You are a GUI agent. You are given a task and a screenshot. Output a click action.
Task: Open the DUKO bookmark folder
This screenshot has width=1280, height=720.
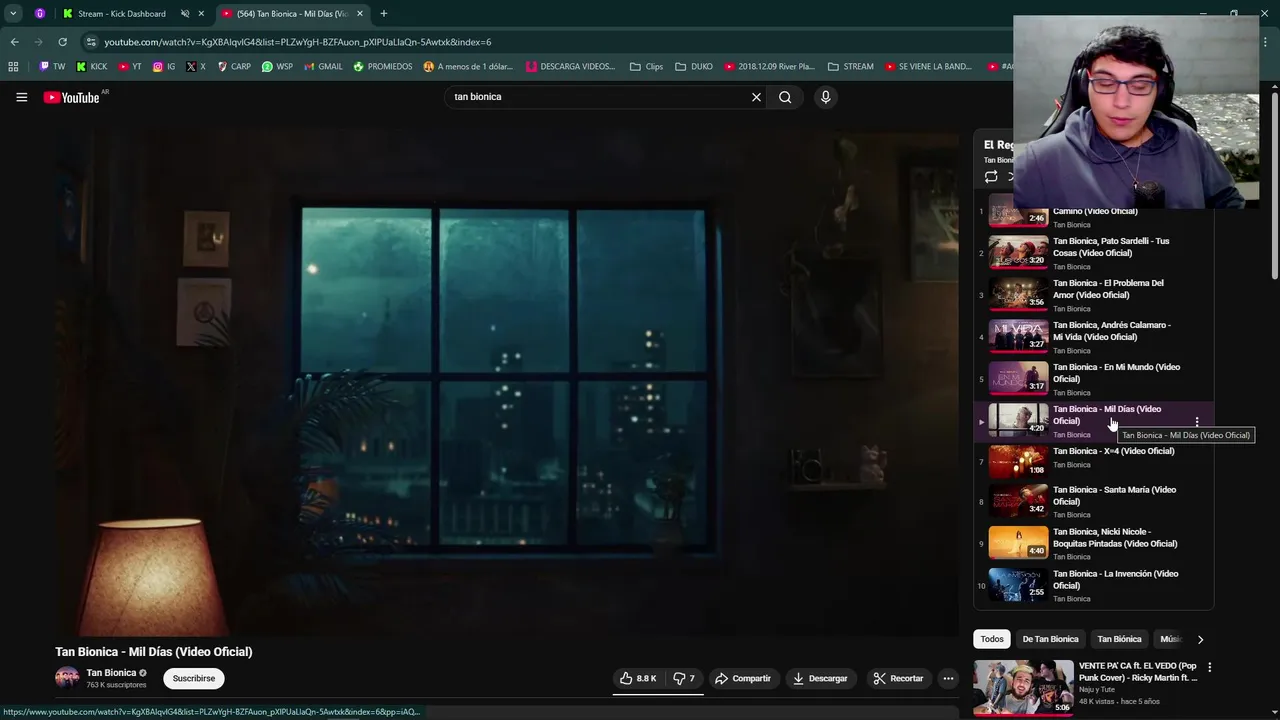click(694, 67)
